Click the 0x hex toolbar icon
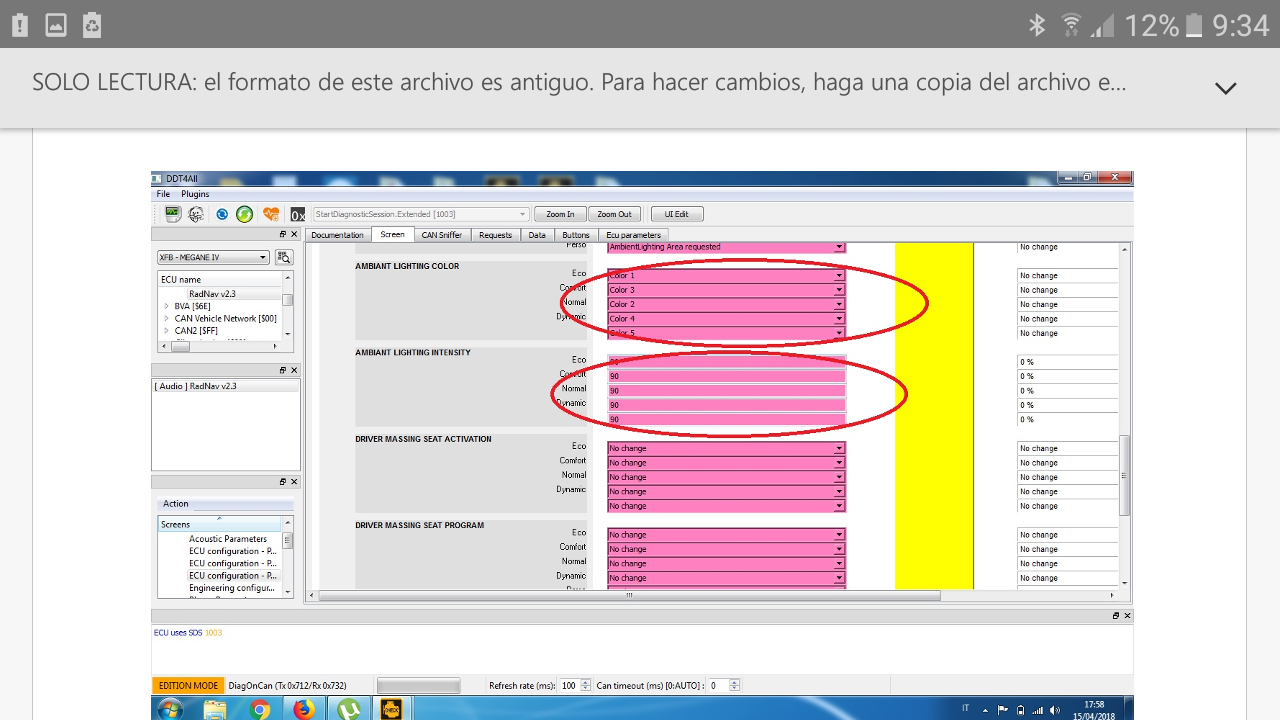Image resolution: width=1280 pixels, height=720 pixels. [x=298, y=214]
